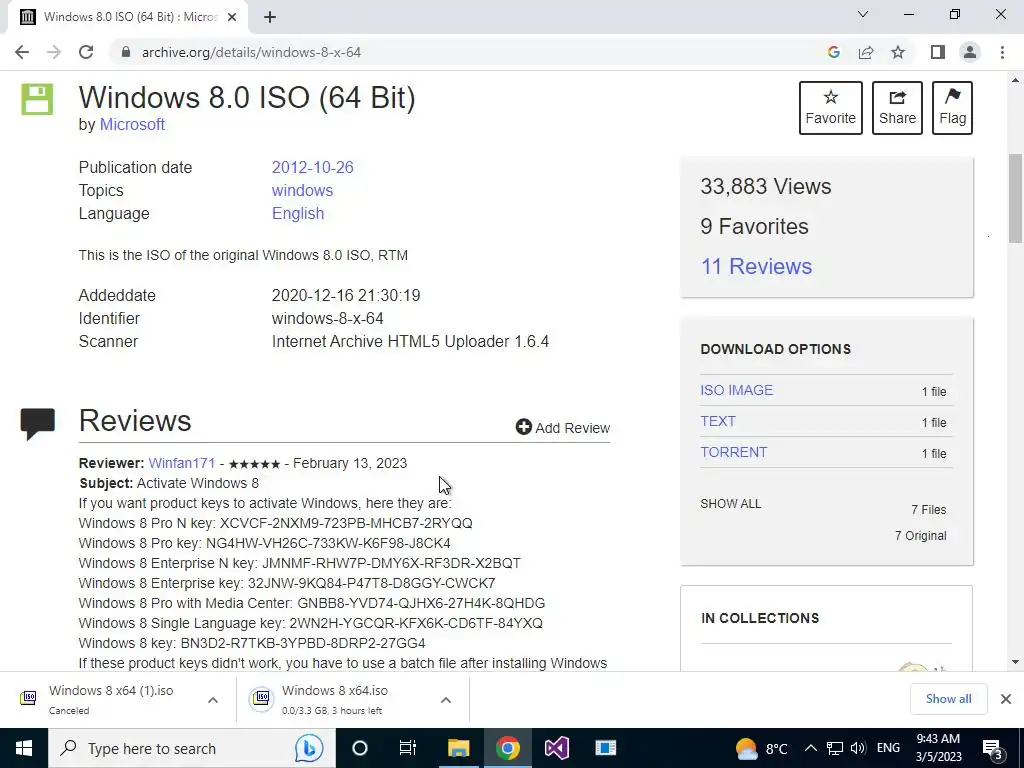This screenshot has height=768, width=1024.
Task: Click the weather 8°C widget
Action: [x=761, y=748]
